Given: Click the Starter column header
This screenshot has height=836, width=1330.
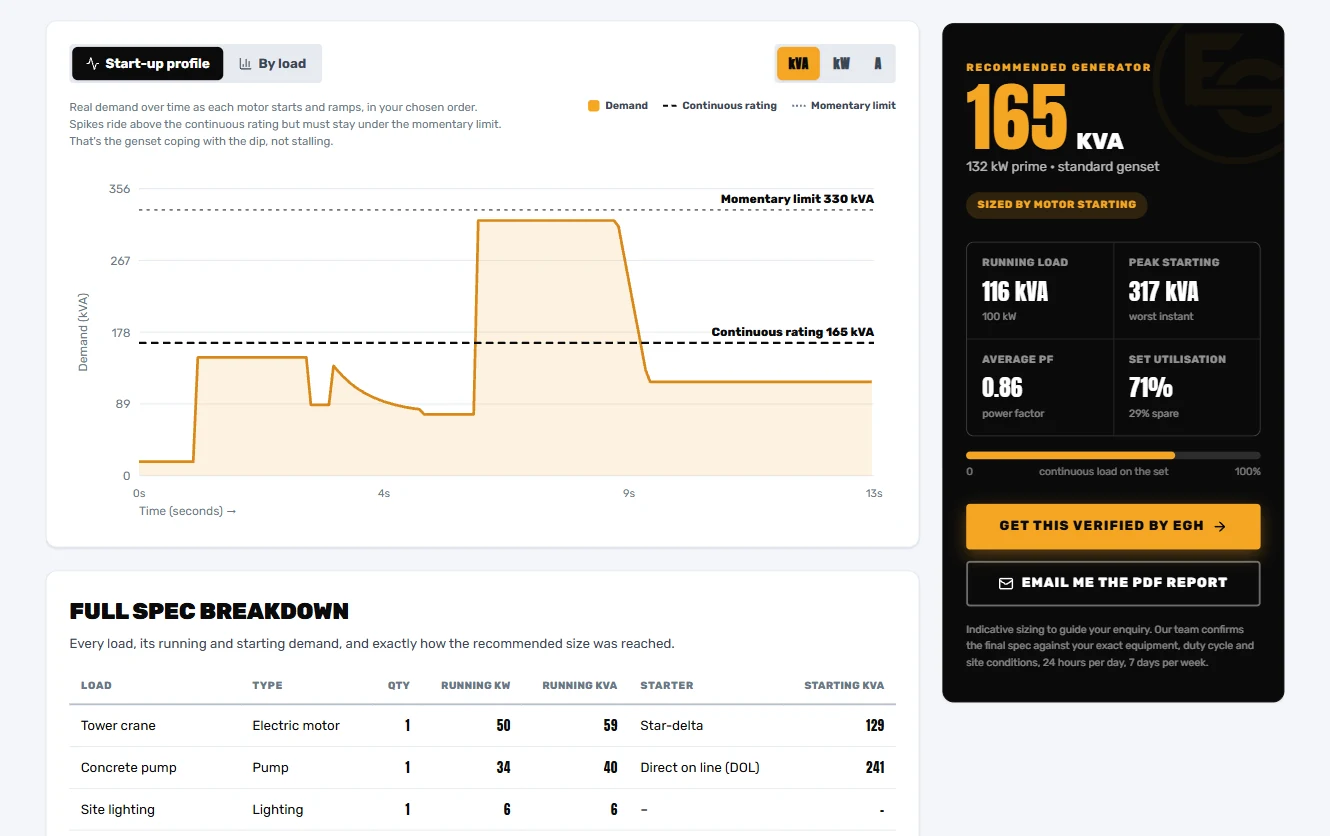Looking at the screenshot, I should (666, 685).
